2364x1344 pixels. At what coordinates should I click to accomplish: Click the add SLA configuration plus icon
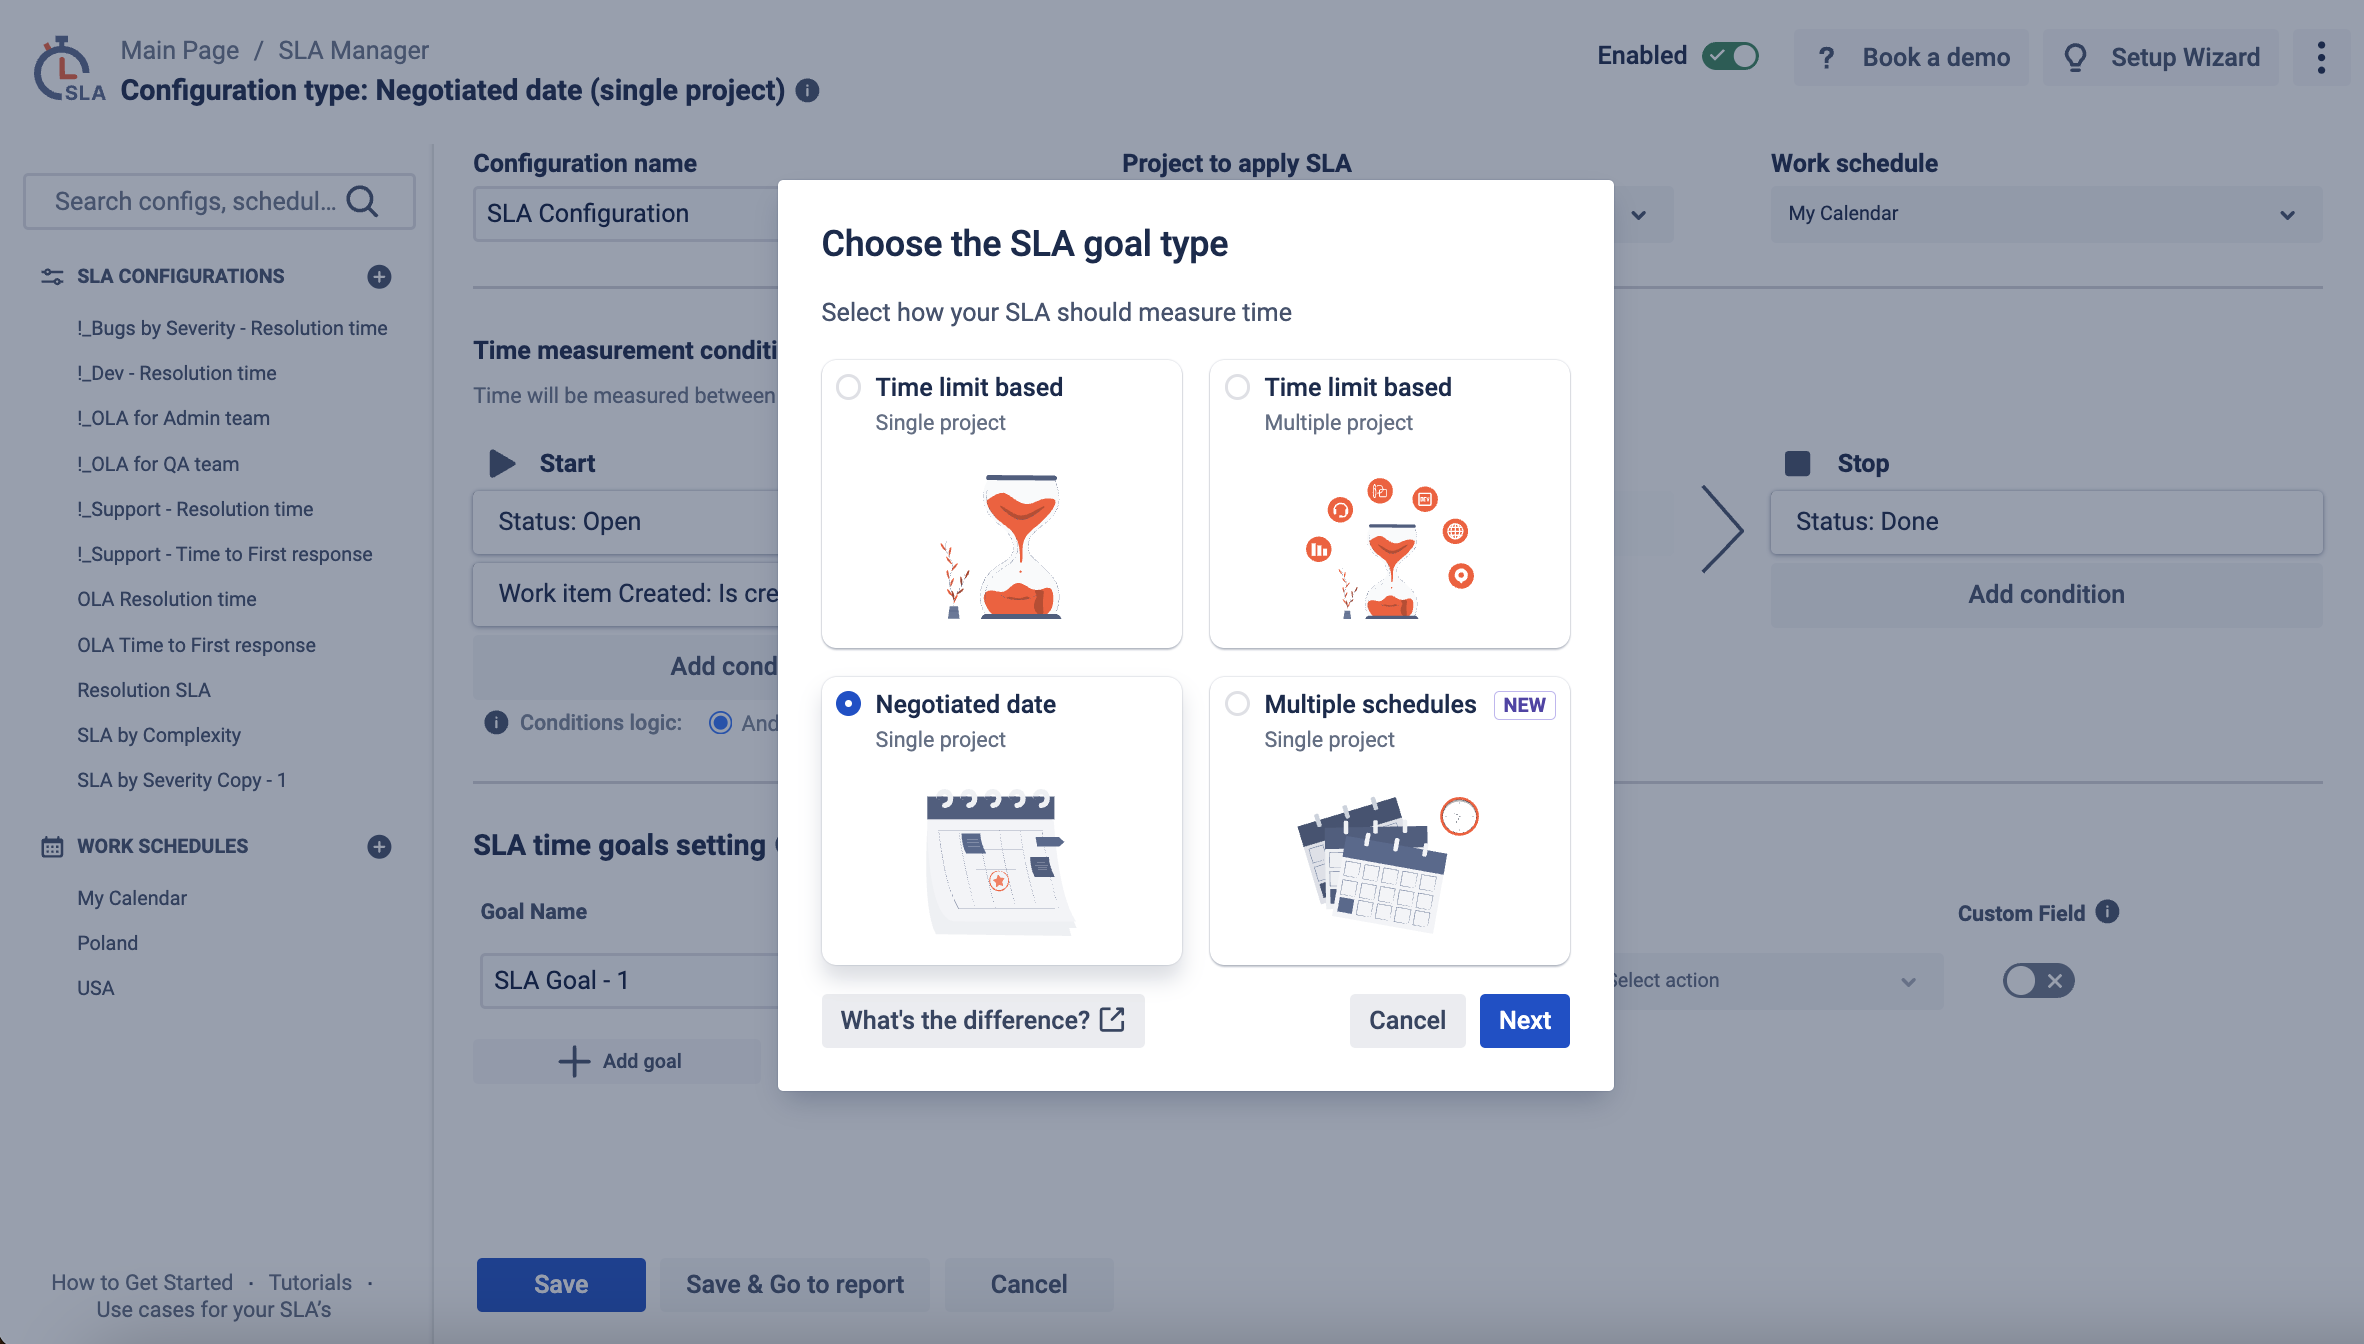pos(379,277)
